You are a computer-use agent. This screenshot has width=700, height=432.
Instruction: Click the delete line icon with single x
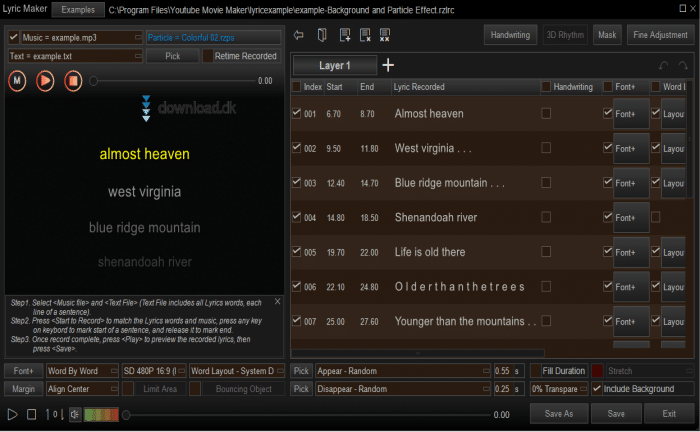(x=364, y=36)
